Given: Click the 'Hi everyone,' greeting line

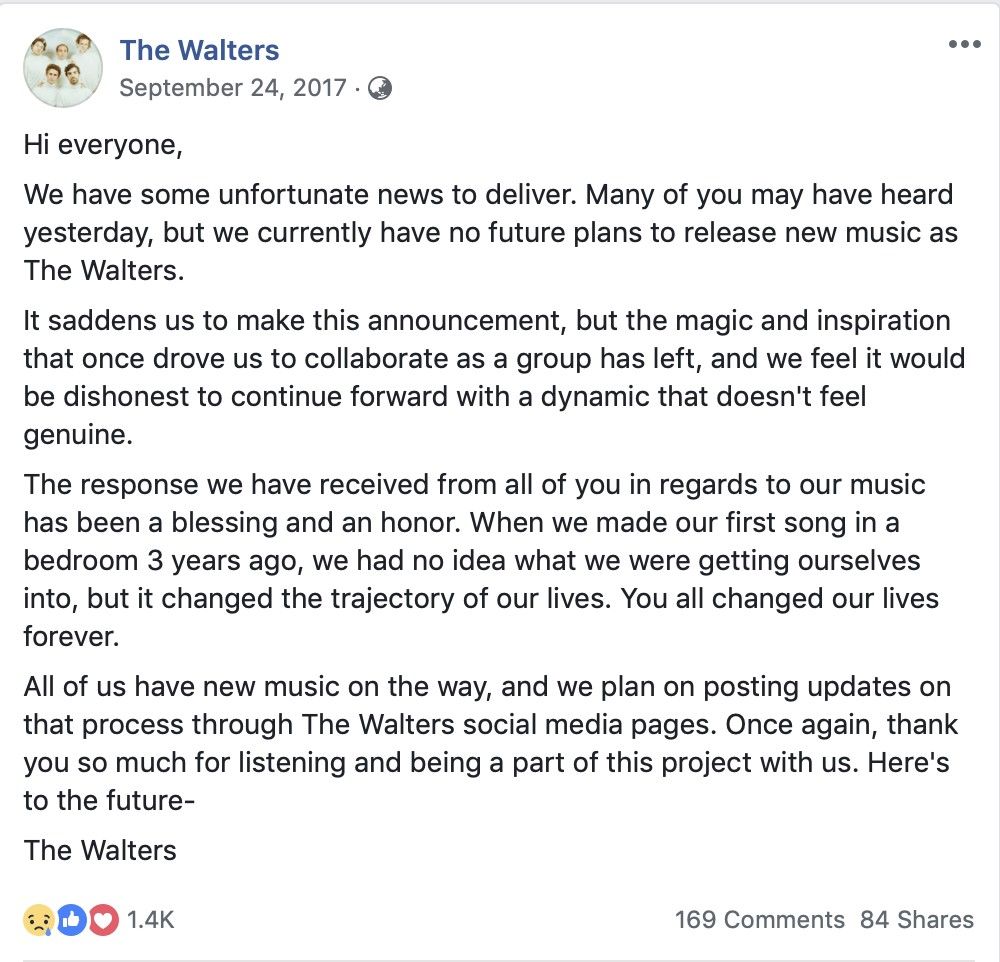Looking at the screenshot, I should pos(103,145).
